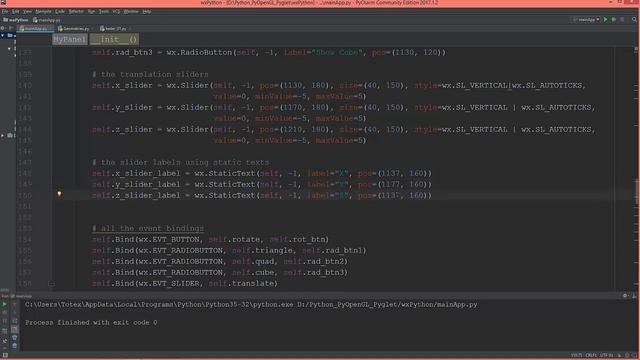Click UTF-8 encoding in status bar
The width and height of the screenshot is (640, 360).
click(607, 356)
